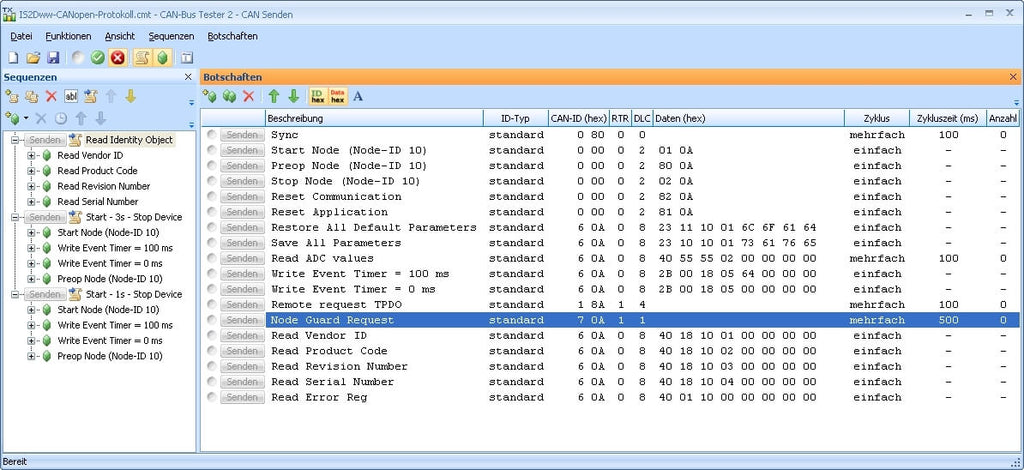
Task: Duplicate message icon in Botschaften toolbar
Action: (229, 97)
